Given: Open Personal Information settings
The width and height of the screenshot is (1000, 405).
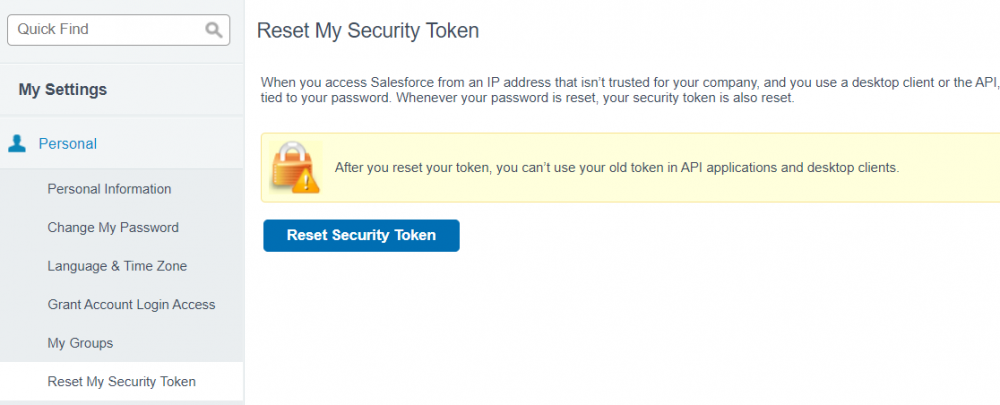Looking at the screenshot, I should tap(109, 189).
